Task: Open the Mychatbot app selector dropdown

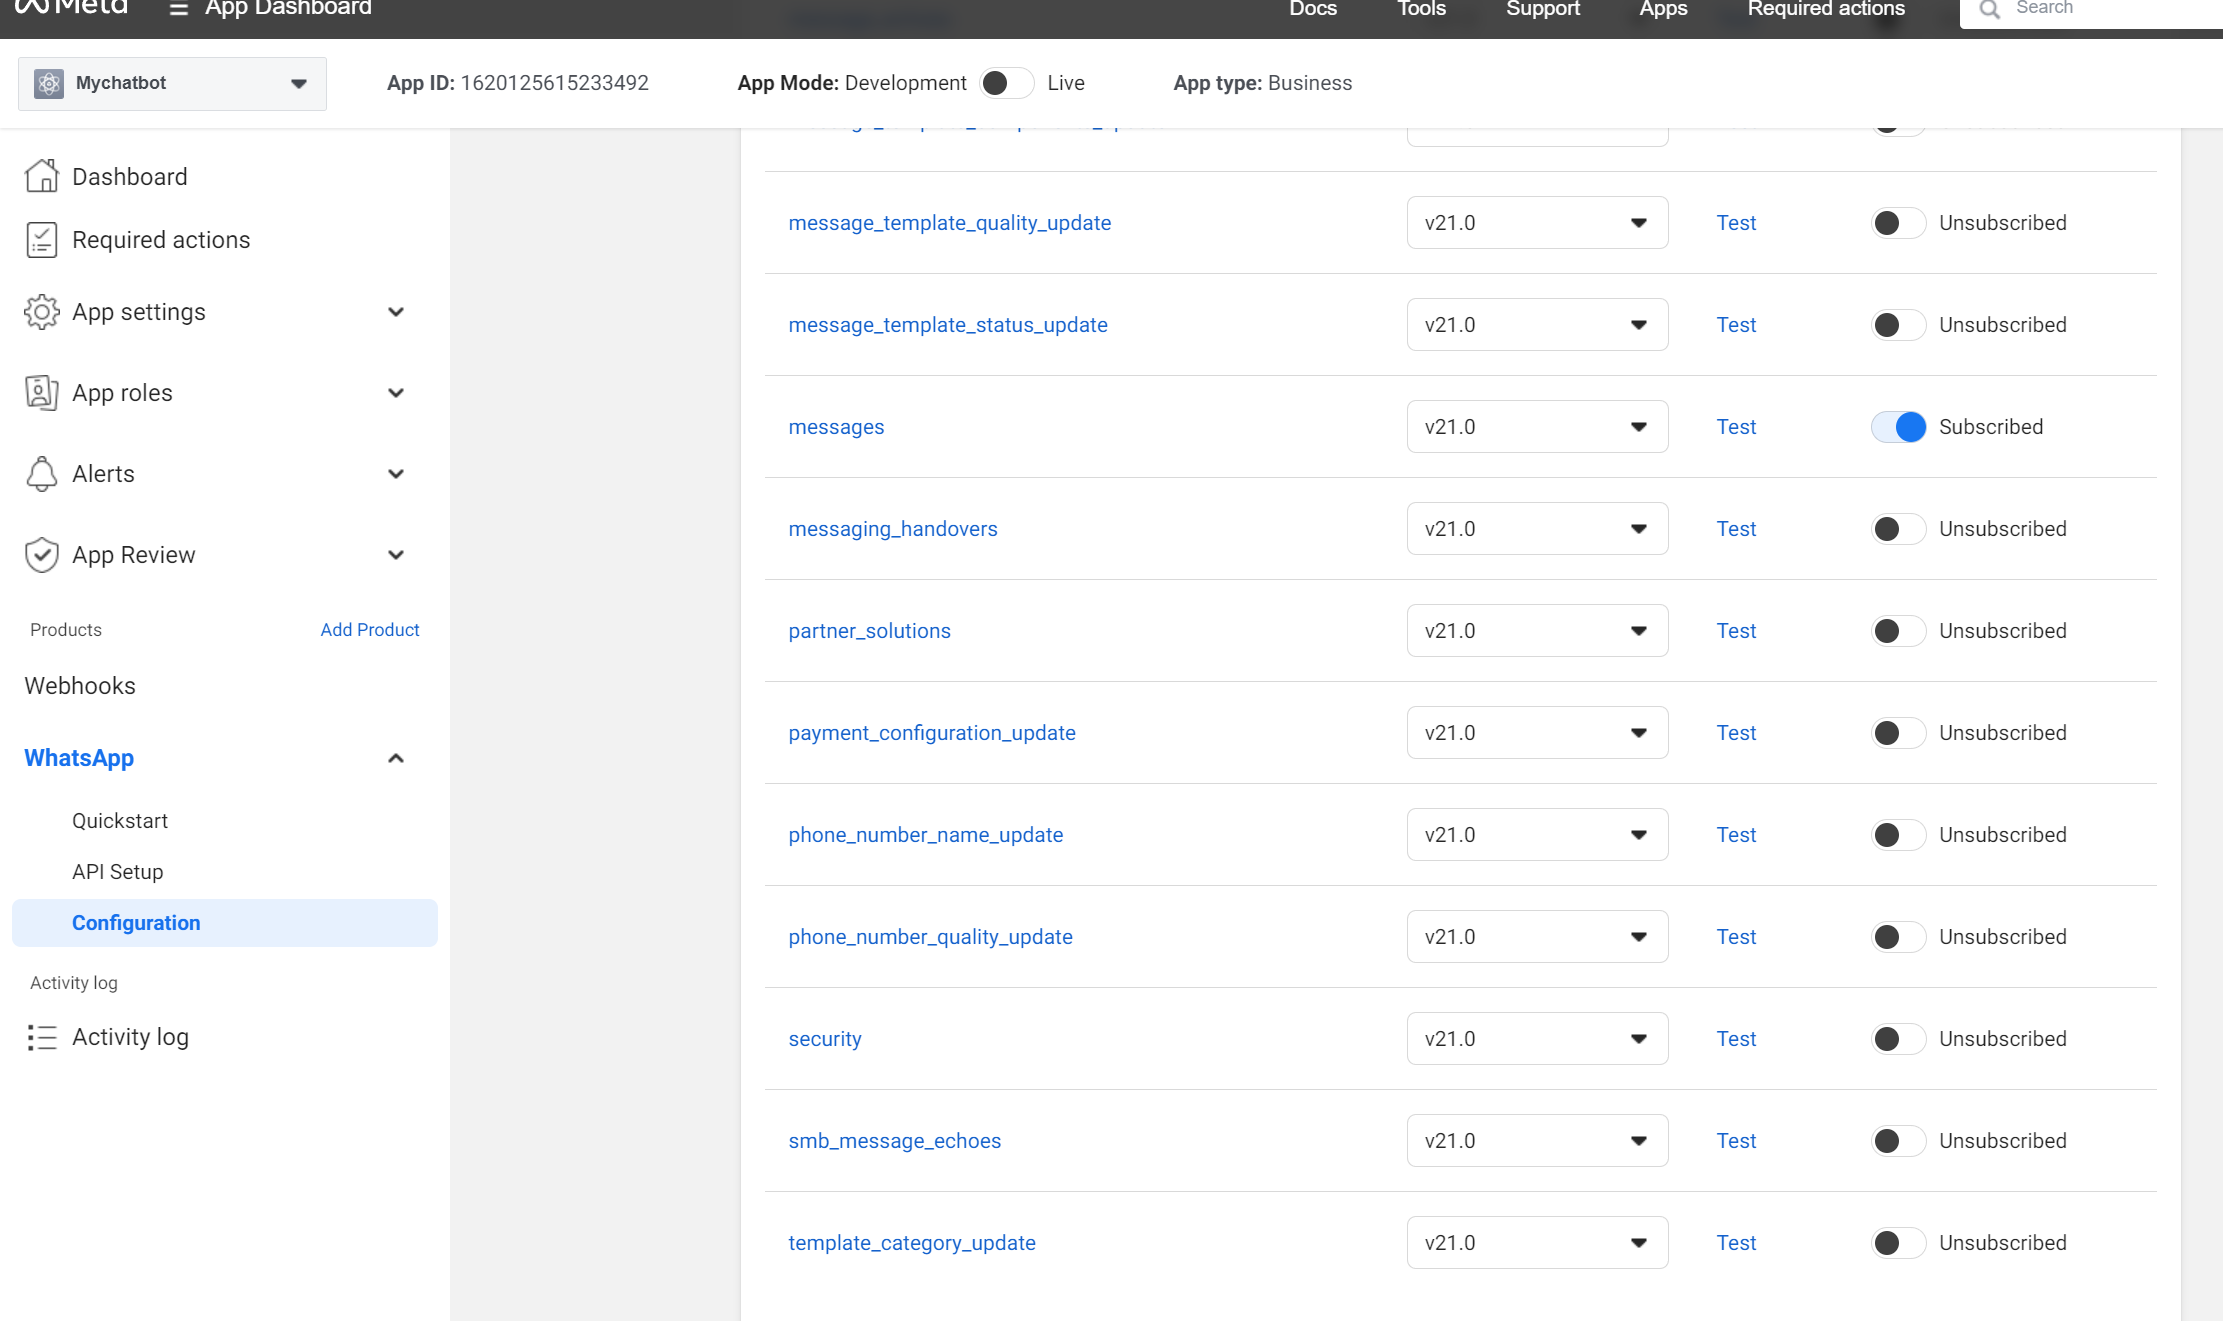Action: (172, 83)
